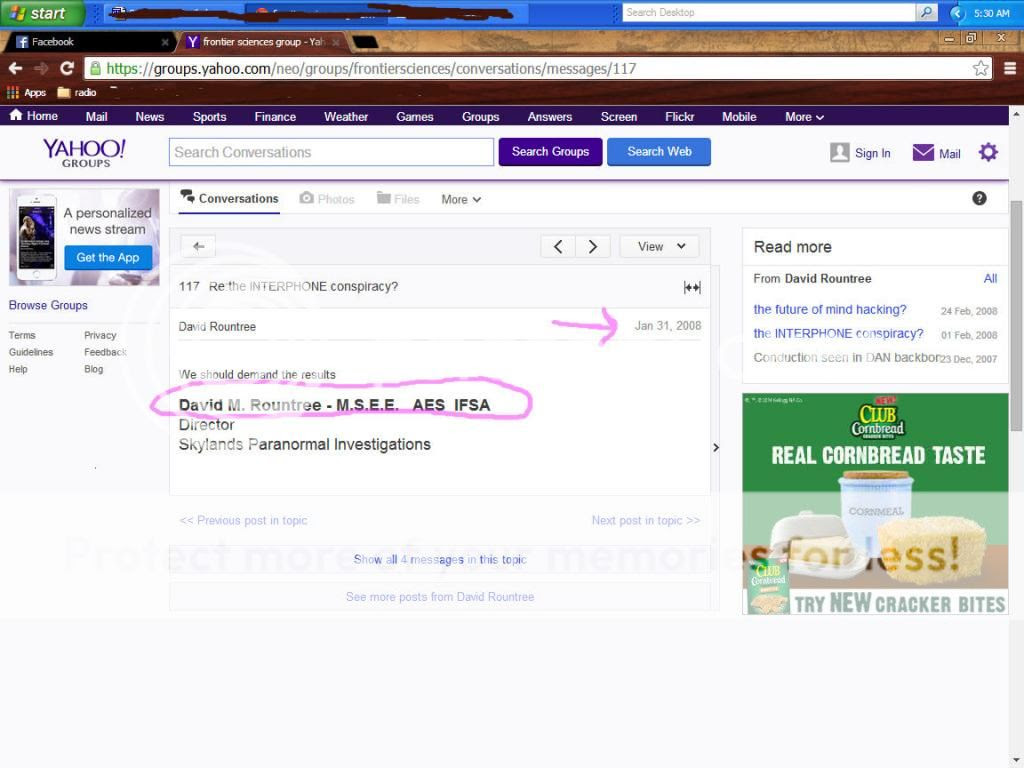Focus the Search Conversations field
This screenshot has width=1024, height=768.
tap(331, 152)
